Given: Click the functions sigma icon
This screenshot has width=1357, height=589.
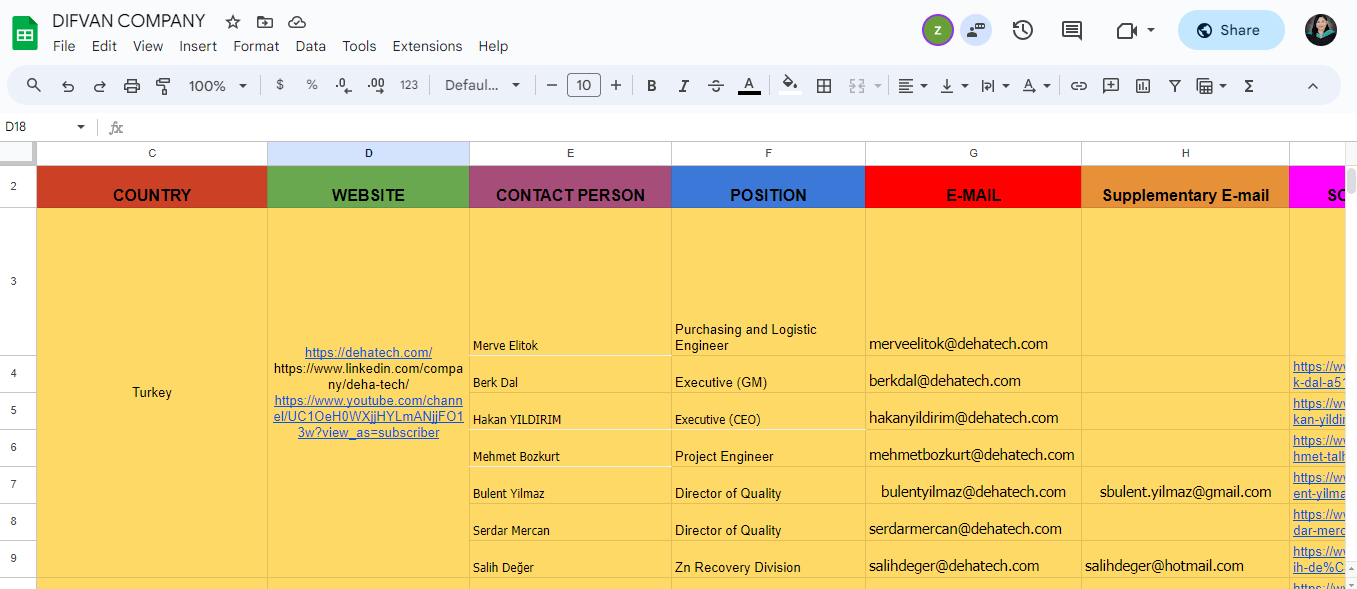Looking at the screenshot, I should pos(1248,86).
